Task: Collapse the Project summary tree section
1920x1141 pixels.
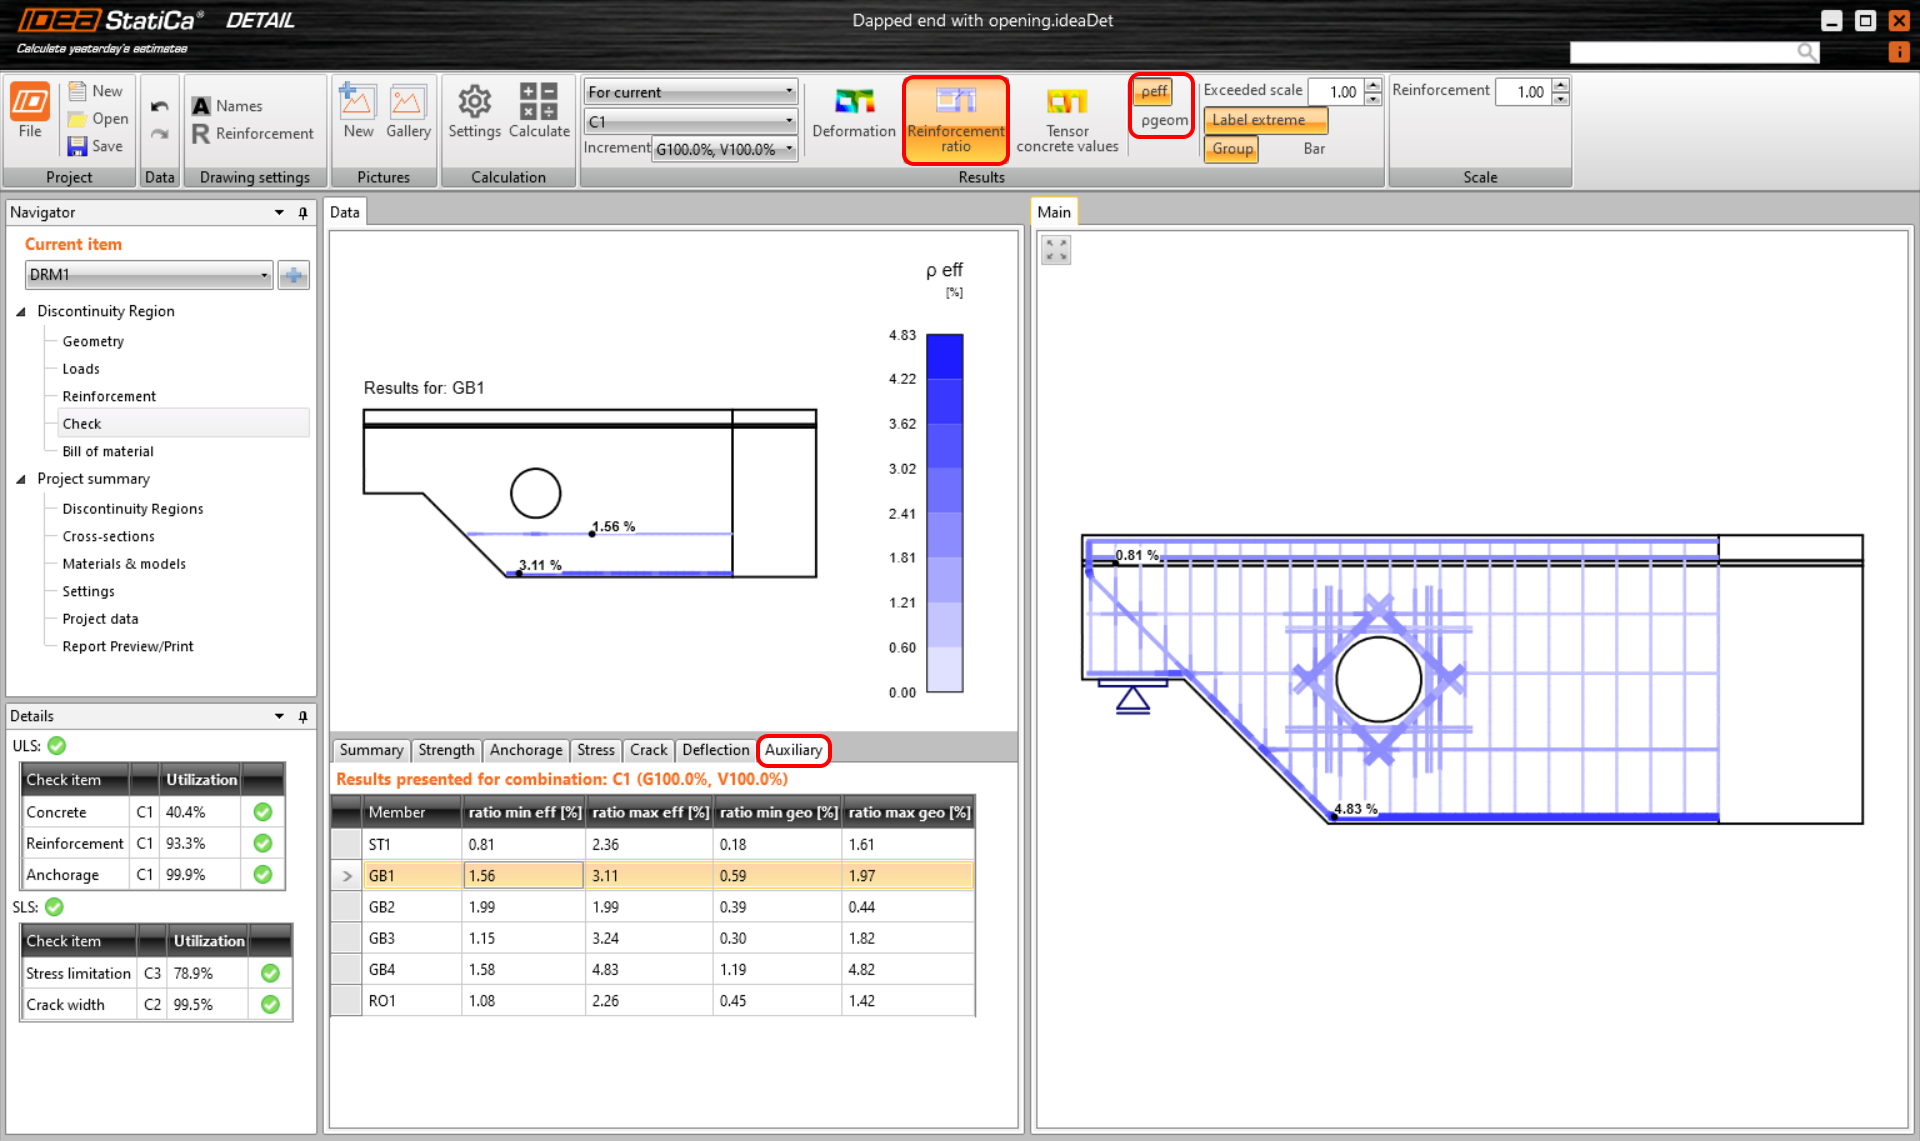Action: (22, 479)
